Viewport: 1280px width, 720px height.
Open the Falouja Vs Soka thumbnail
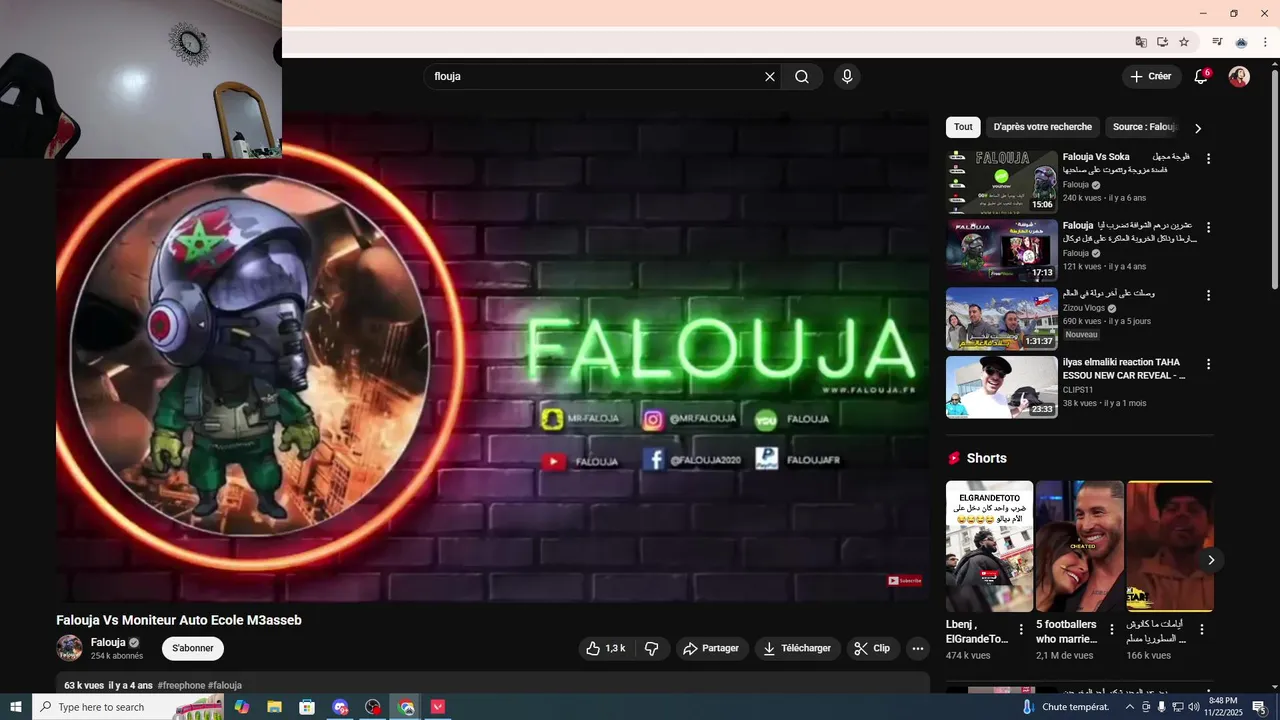point(1002,182)
